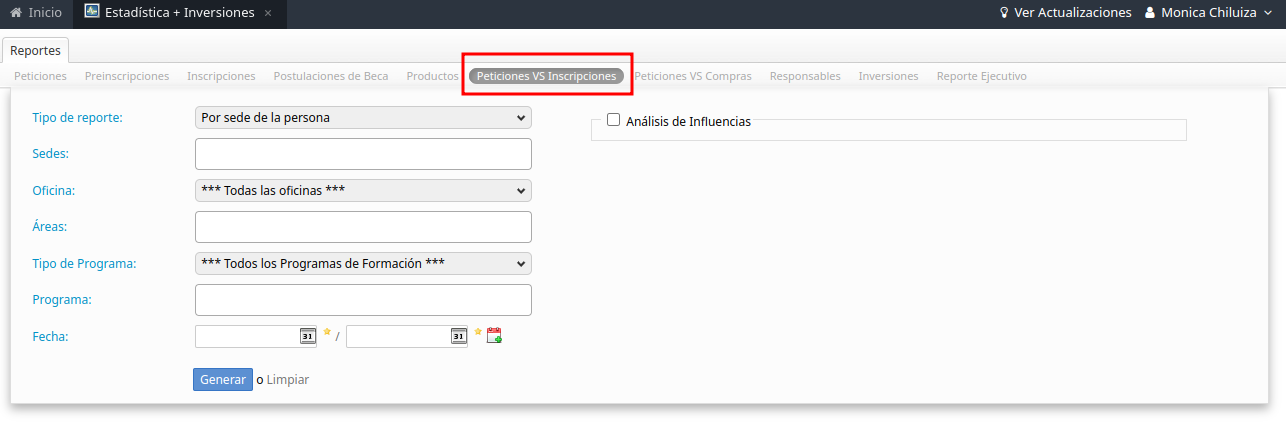Click the Áreas input field
The width and height of the screenshot is (1286, 438).
(363, 227)
